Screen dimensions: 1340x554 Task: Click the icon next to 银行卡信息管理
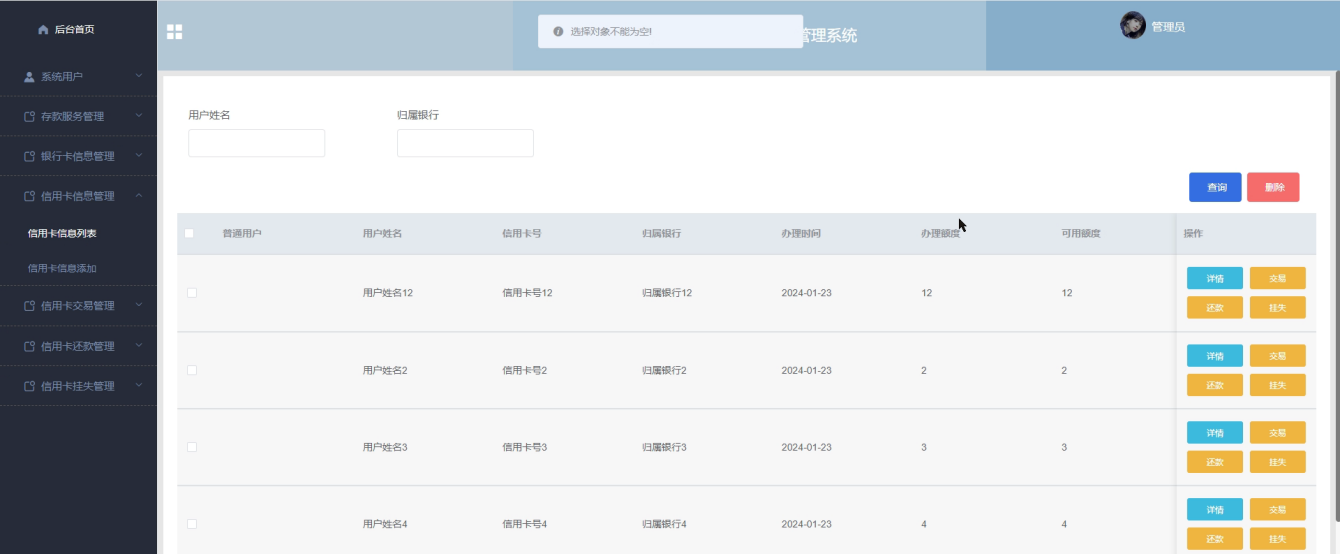coord(29,157)
